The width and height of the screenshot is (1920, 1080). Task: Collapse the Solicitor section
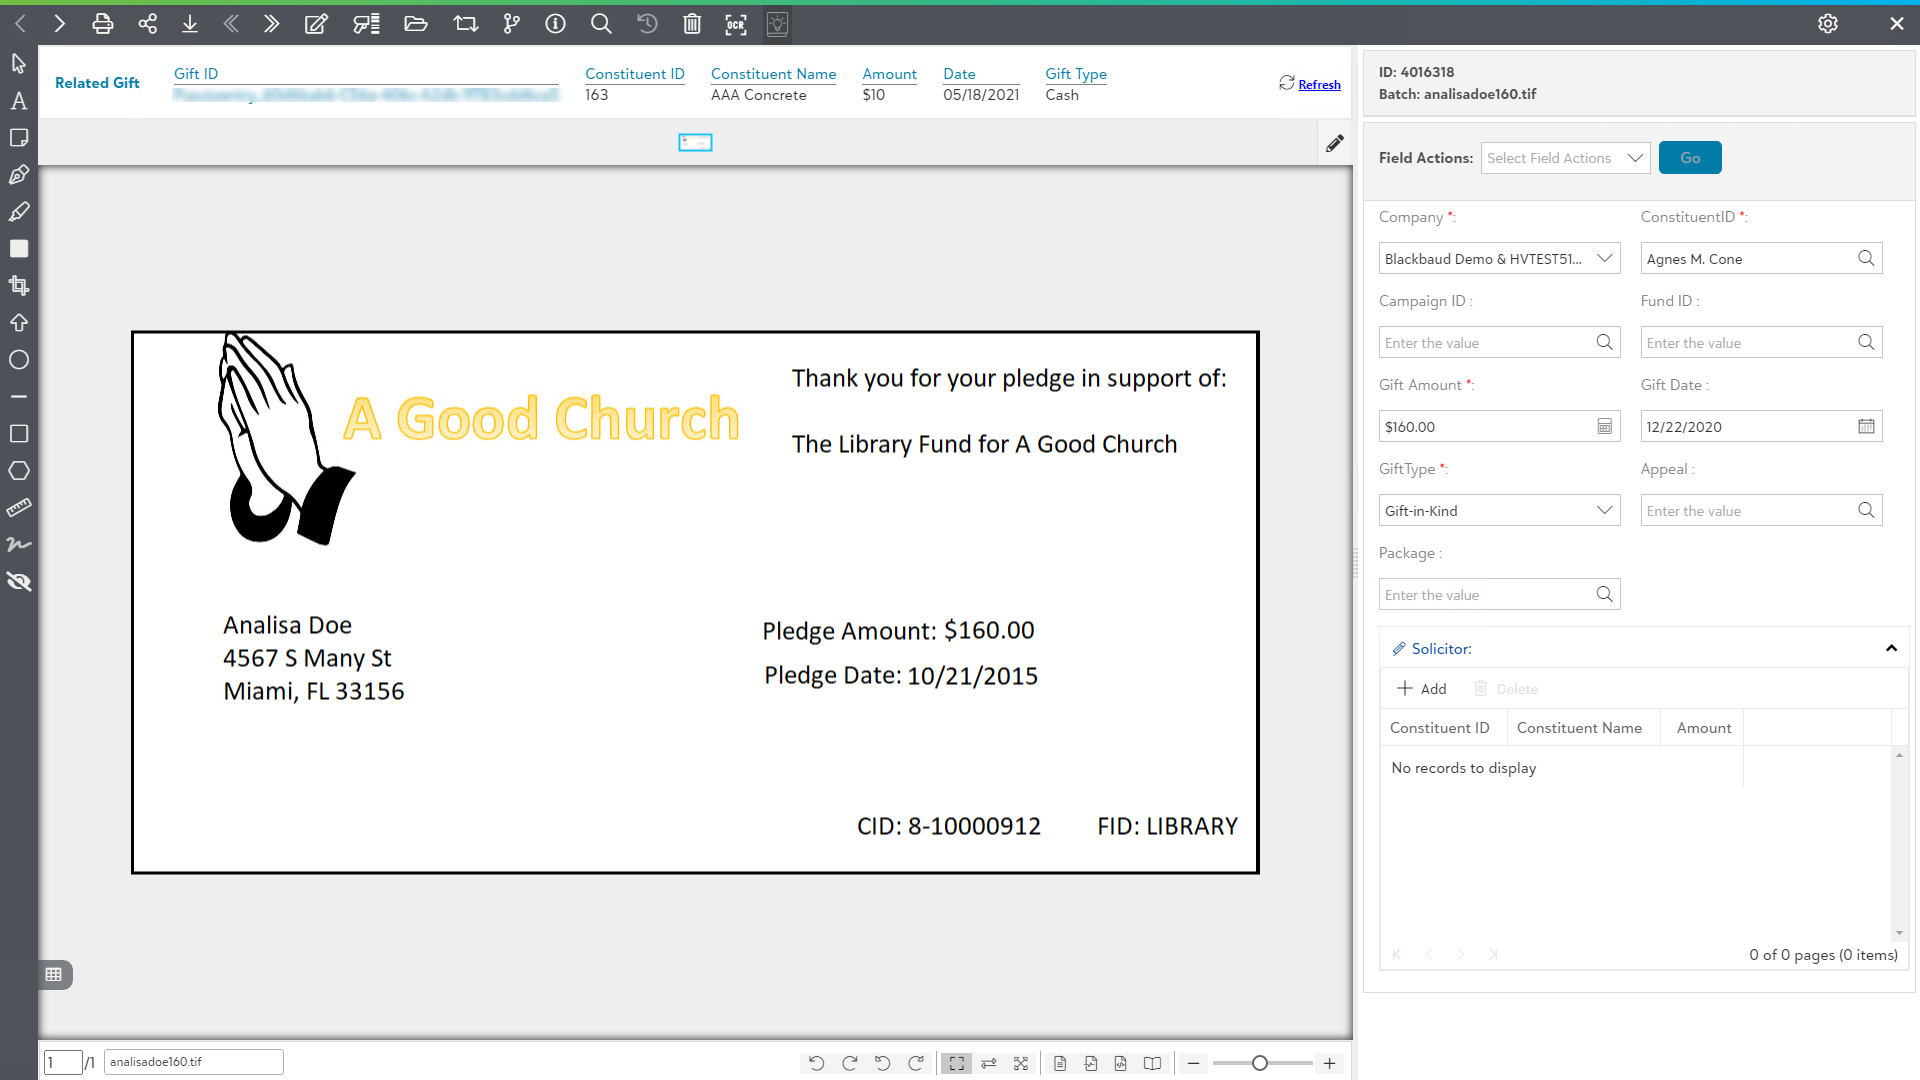tap(1891, 649)
